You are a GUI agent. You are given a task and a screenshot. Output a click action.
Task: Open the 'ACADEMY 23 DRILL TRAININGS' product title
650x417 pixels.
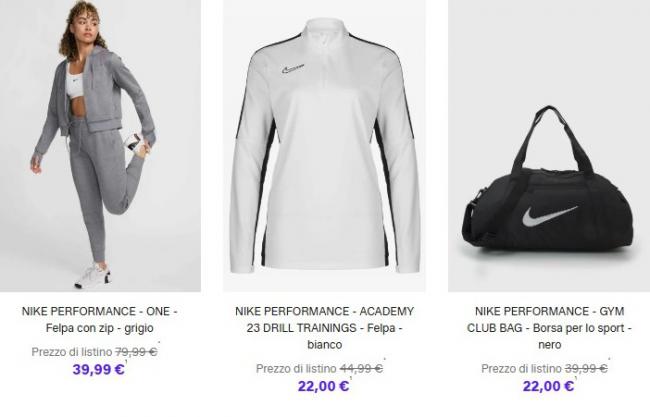[324, 328]
